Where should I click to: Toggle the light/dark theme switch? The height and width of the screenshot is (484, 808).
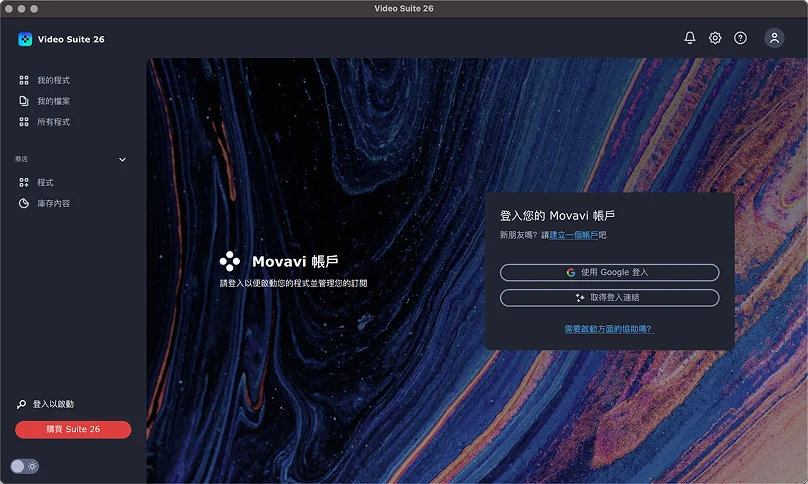(25, 466)
